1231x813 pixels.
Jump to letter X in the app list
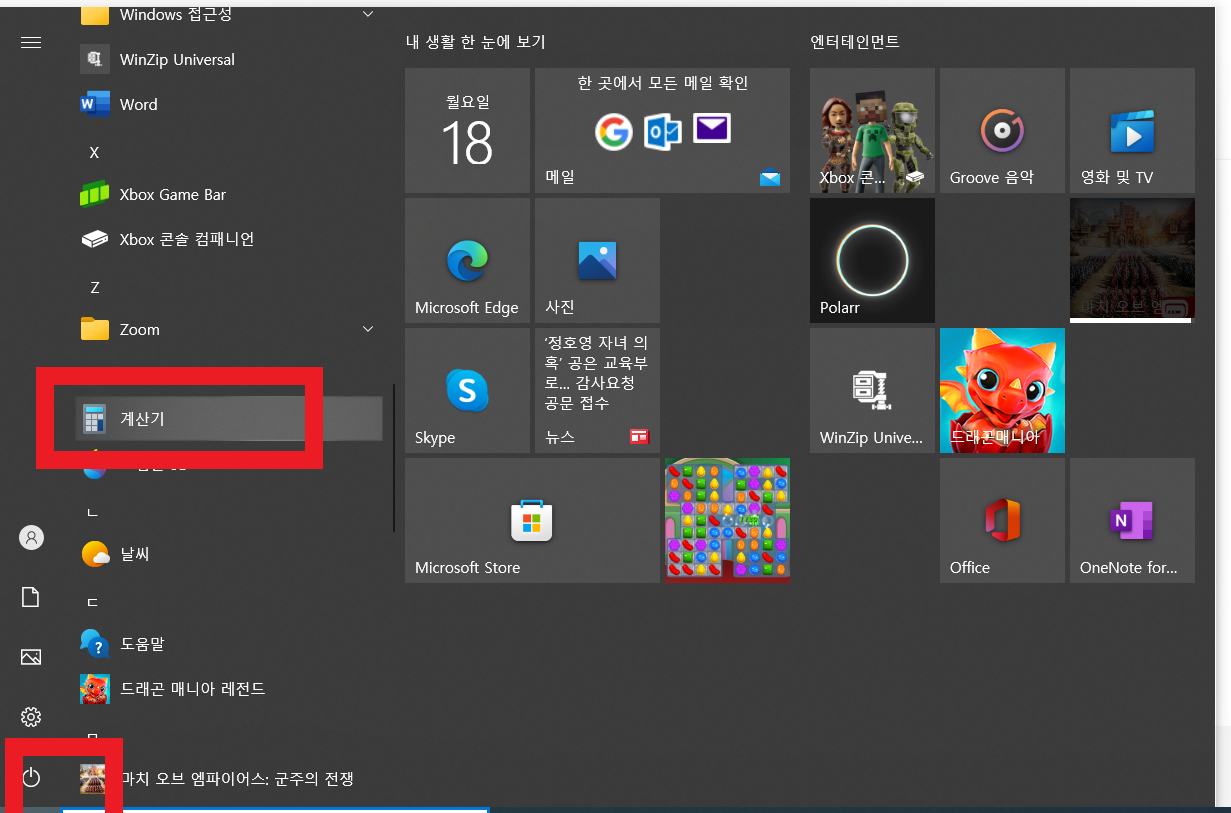click(x=94, y=152)
